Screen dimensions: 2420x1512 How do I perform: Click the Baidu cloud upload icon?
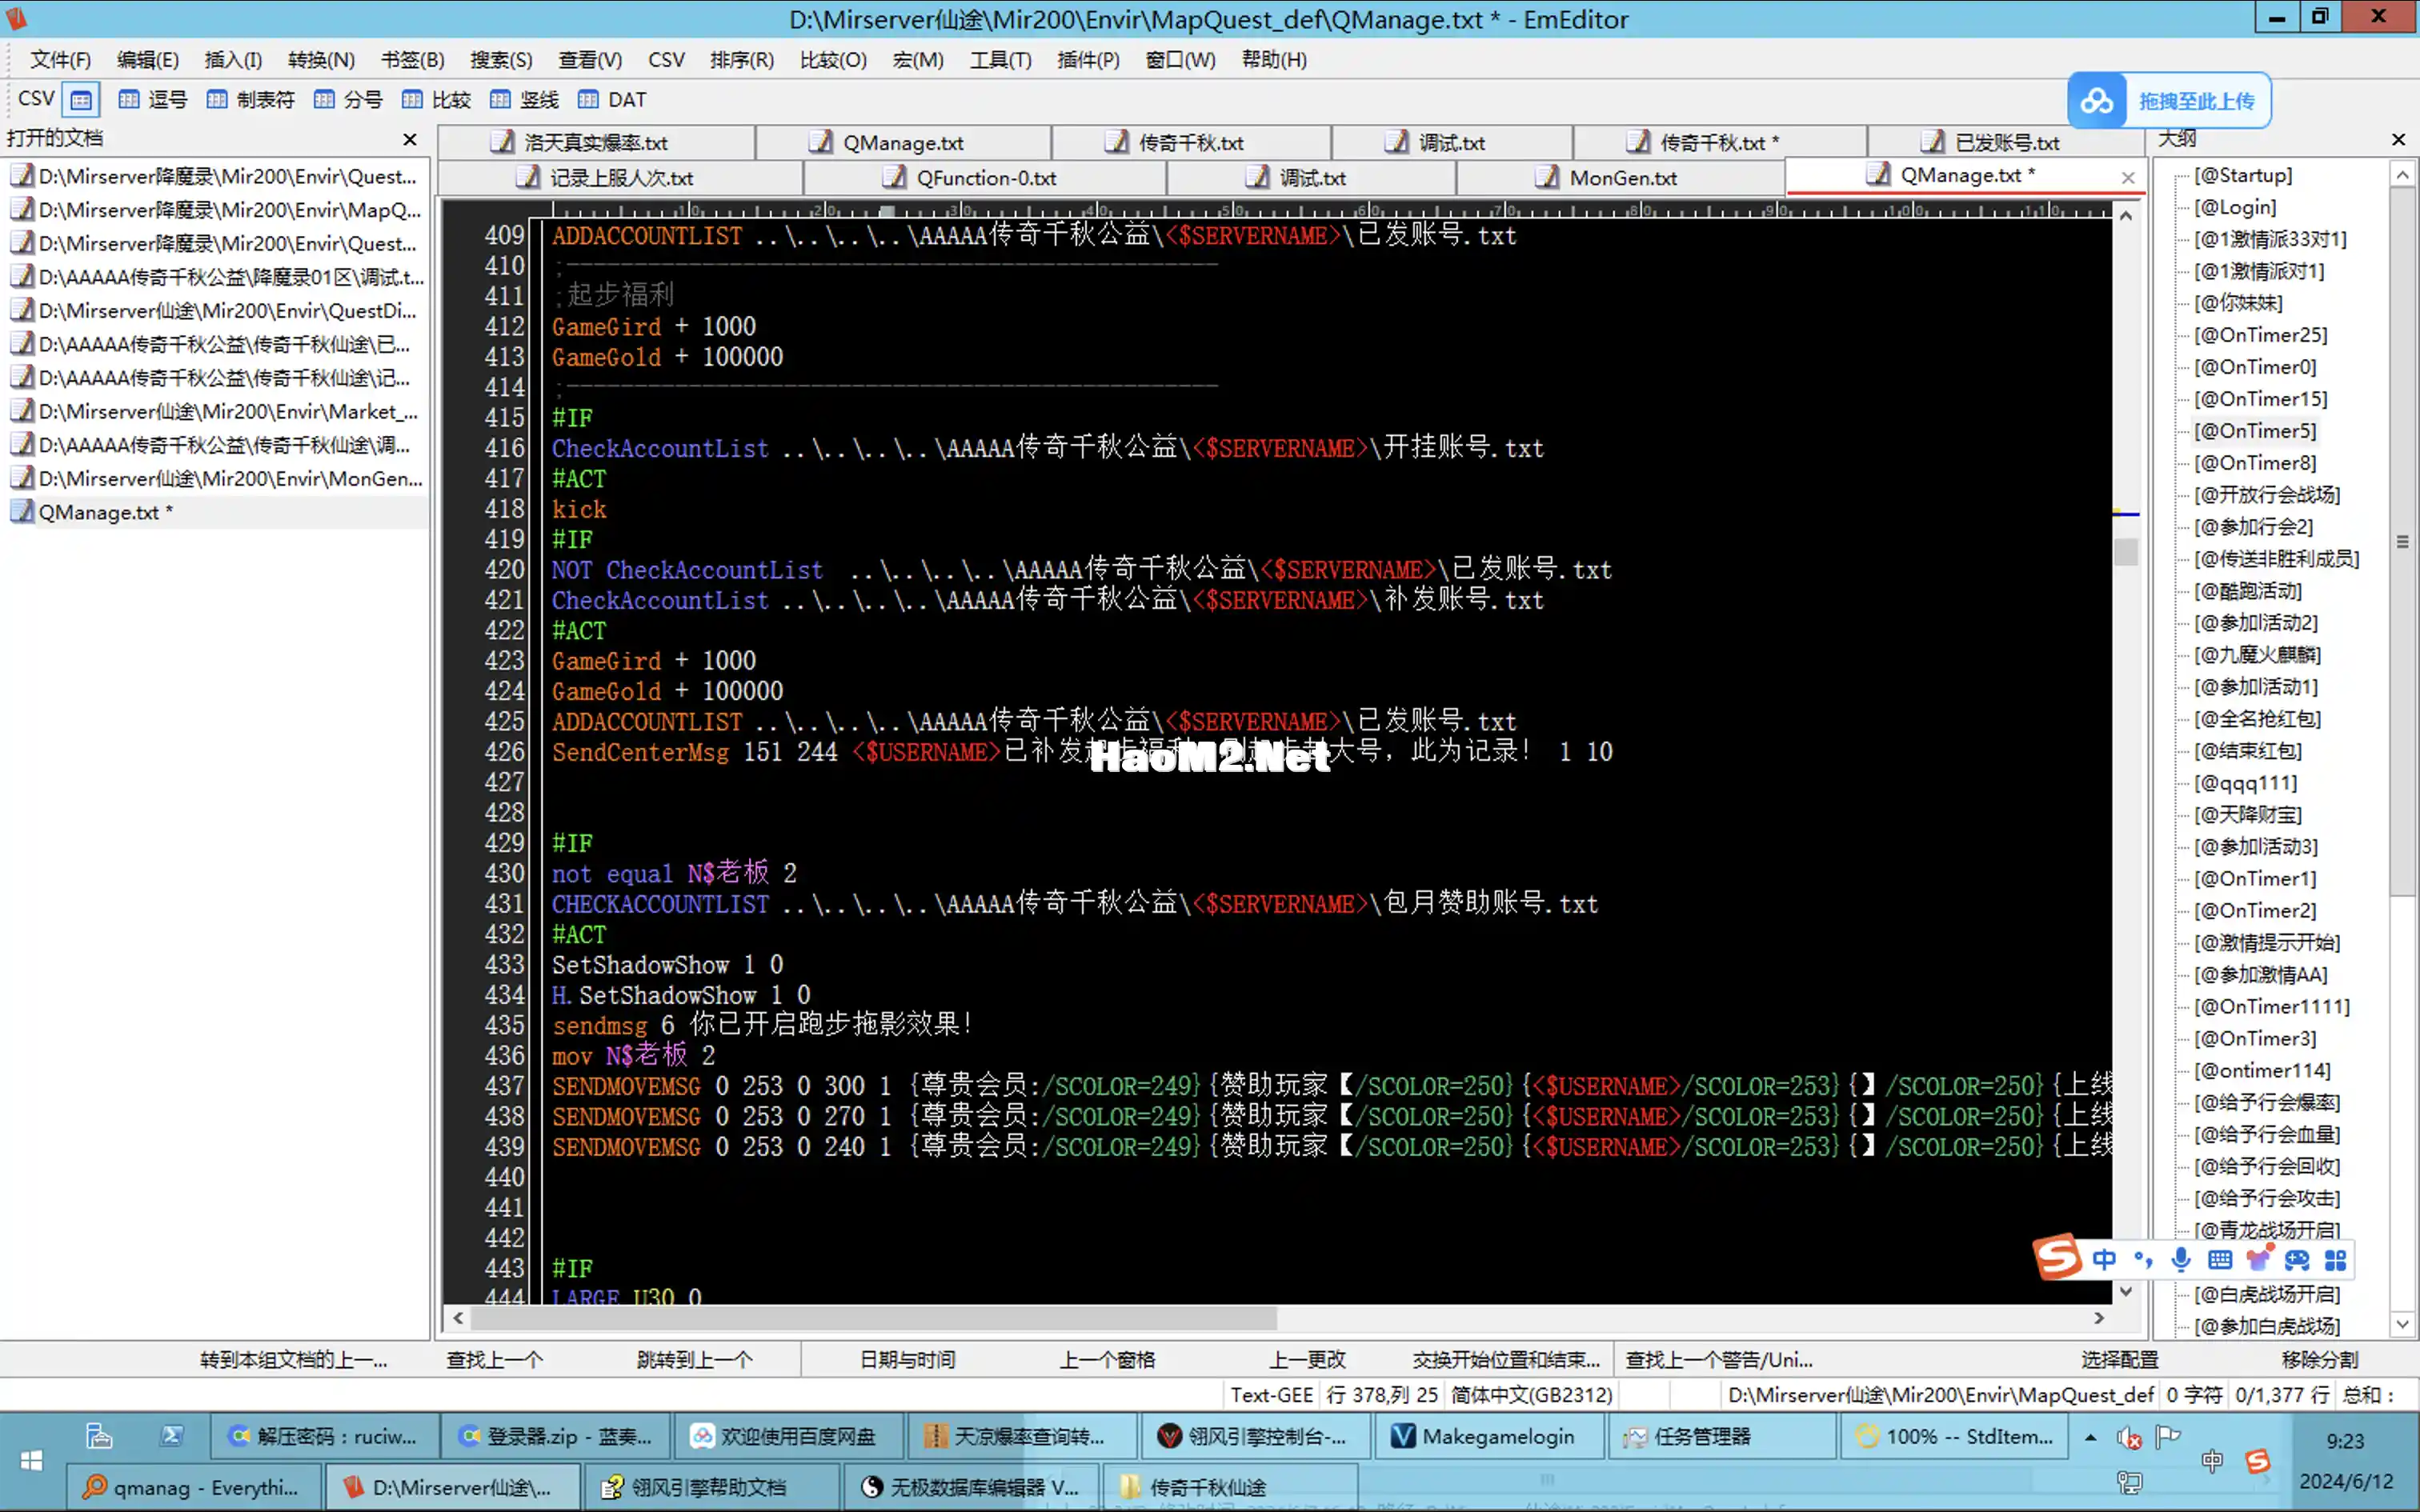(x=2096, y=101)
